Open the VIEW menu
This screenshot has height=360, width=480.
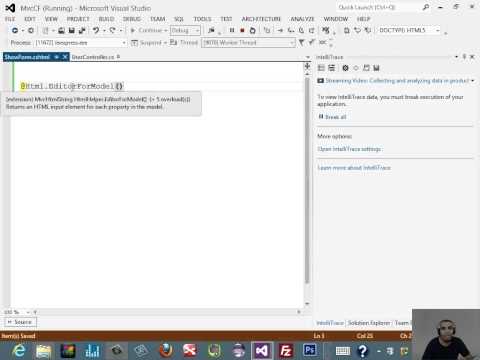point(51,19)
